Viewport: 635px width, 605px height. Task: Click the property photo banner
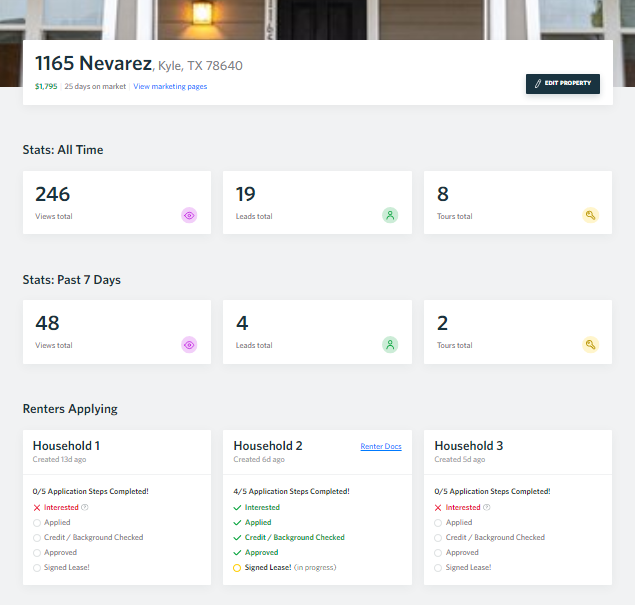[318, 19]
